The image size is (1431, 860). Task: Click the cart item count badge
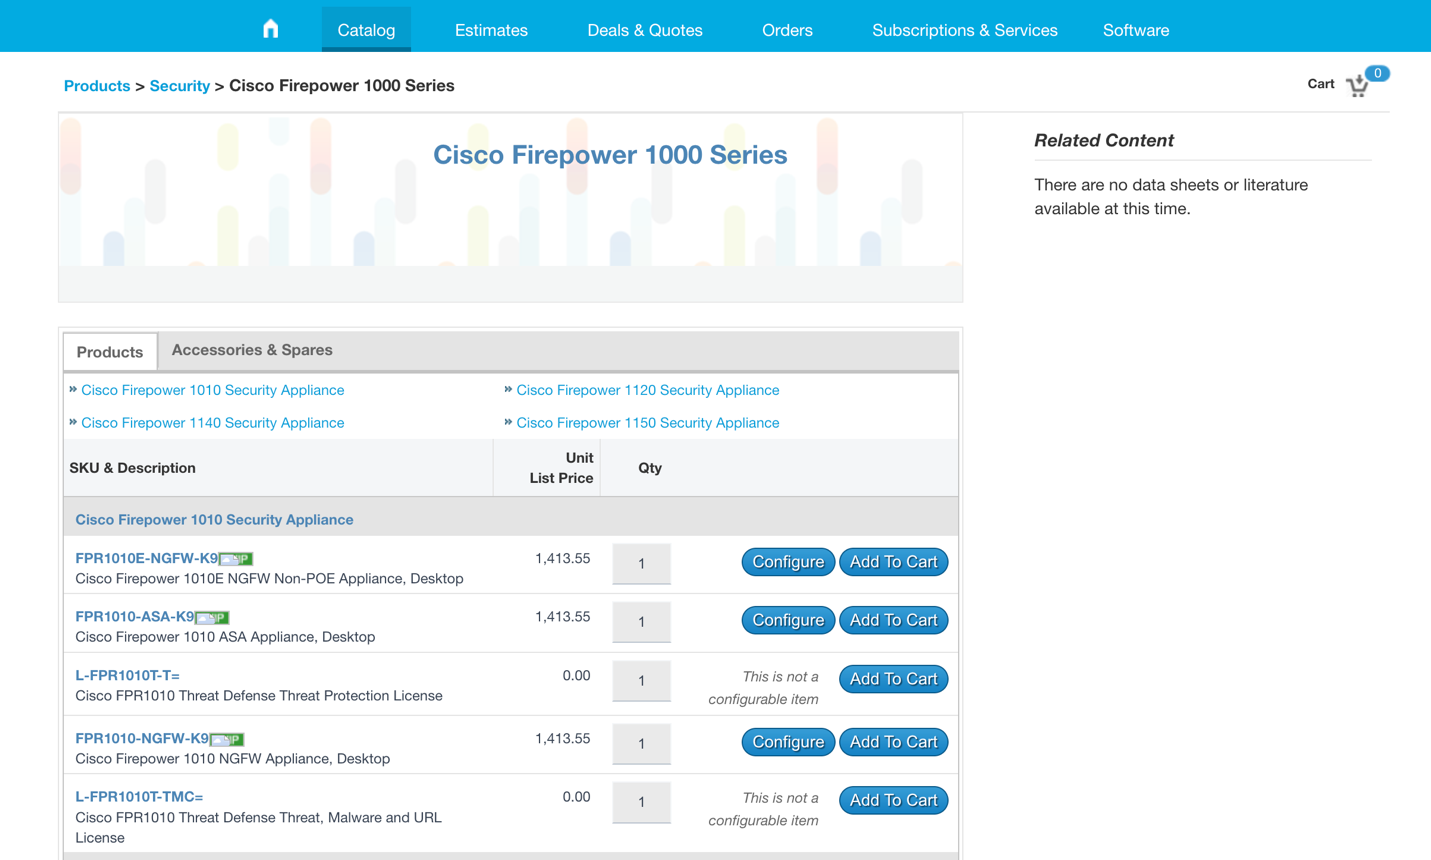[x=1377, y=73]
